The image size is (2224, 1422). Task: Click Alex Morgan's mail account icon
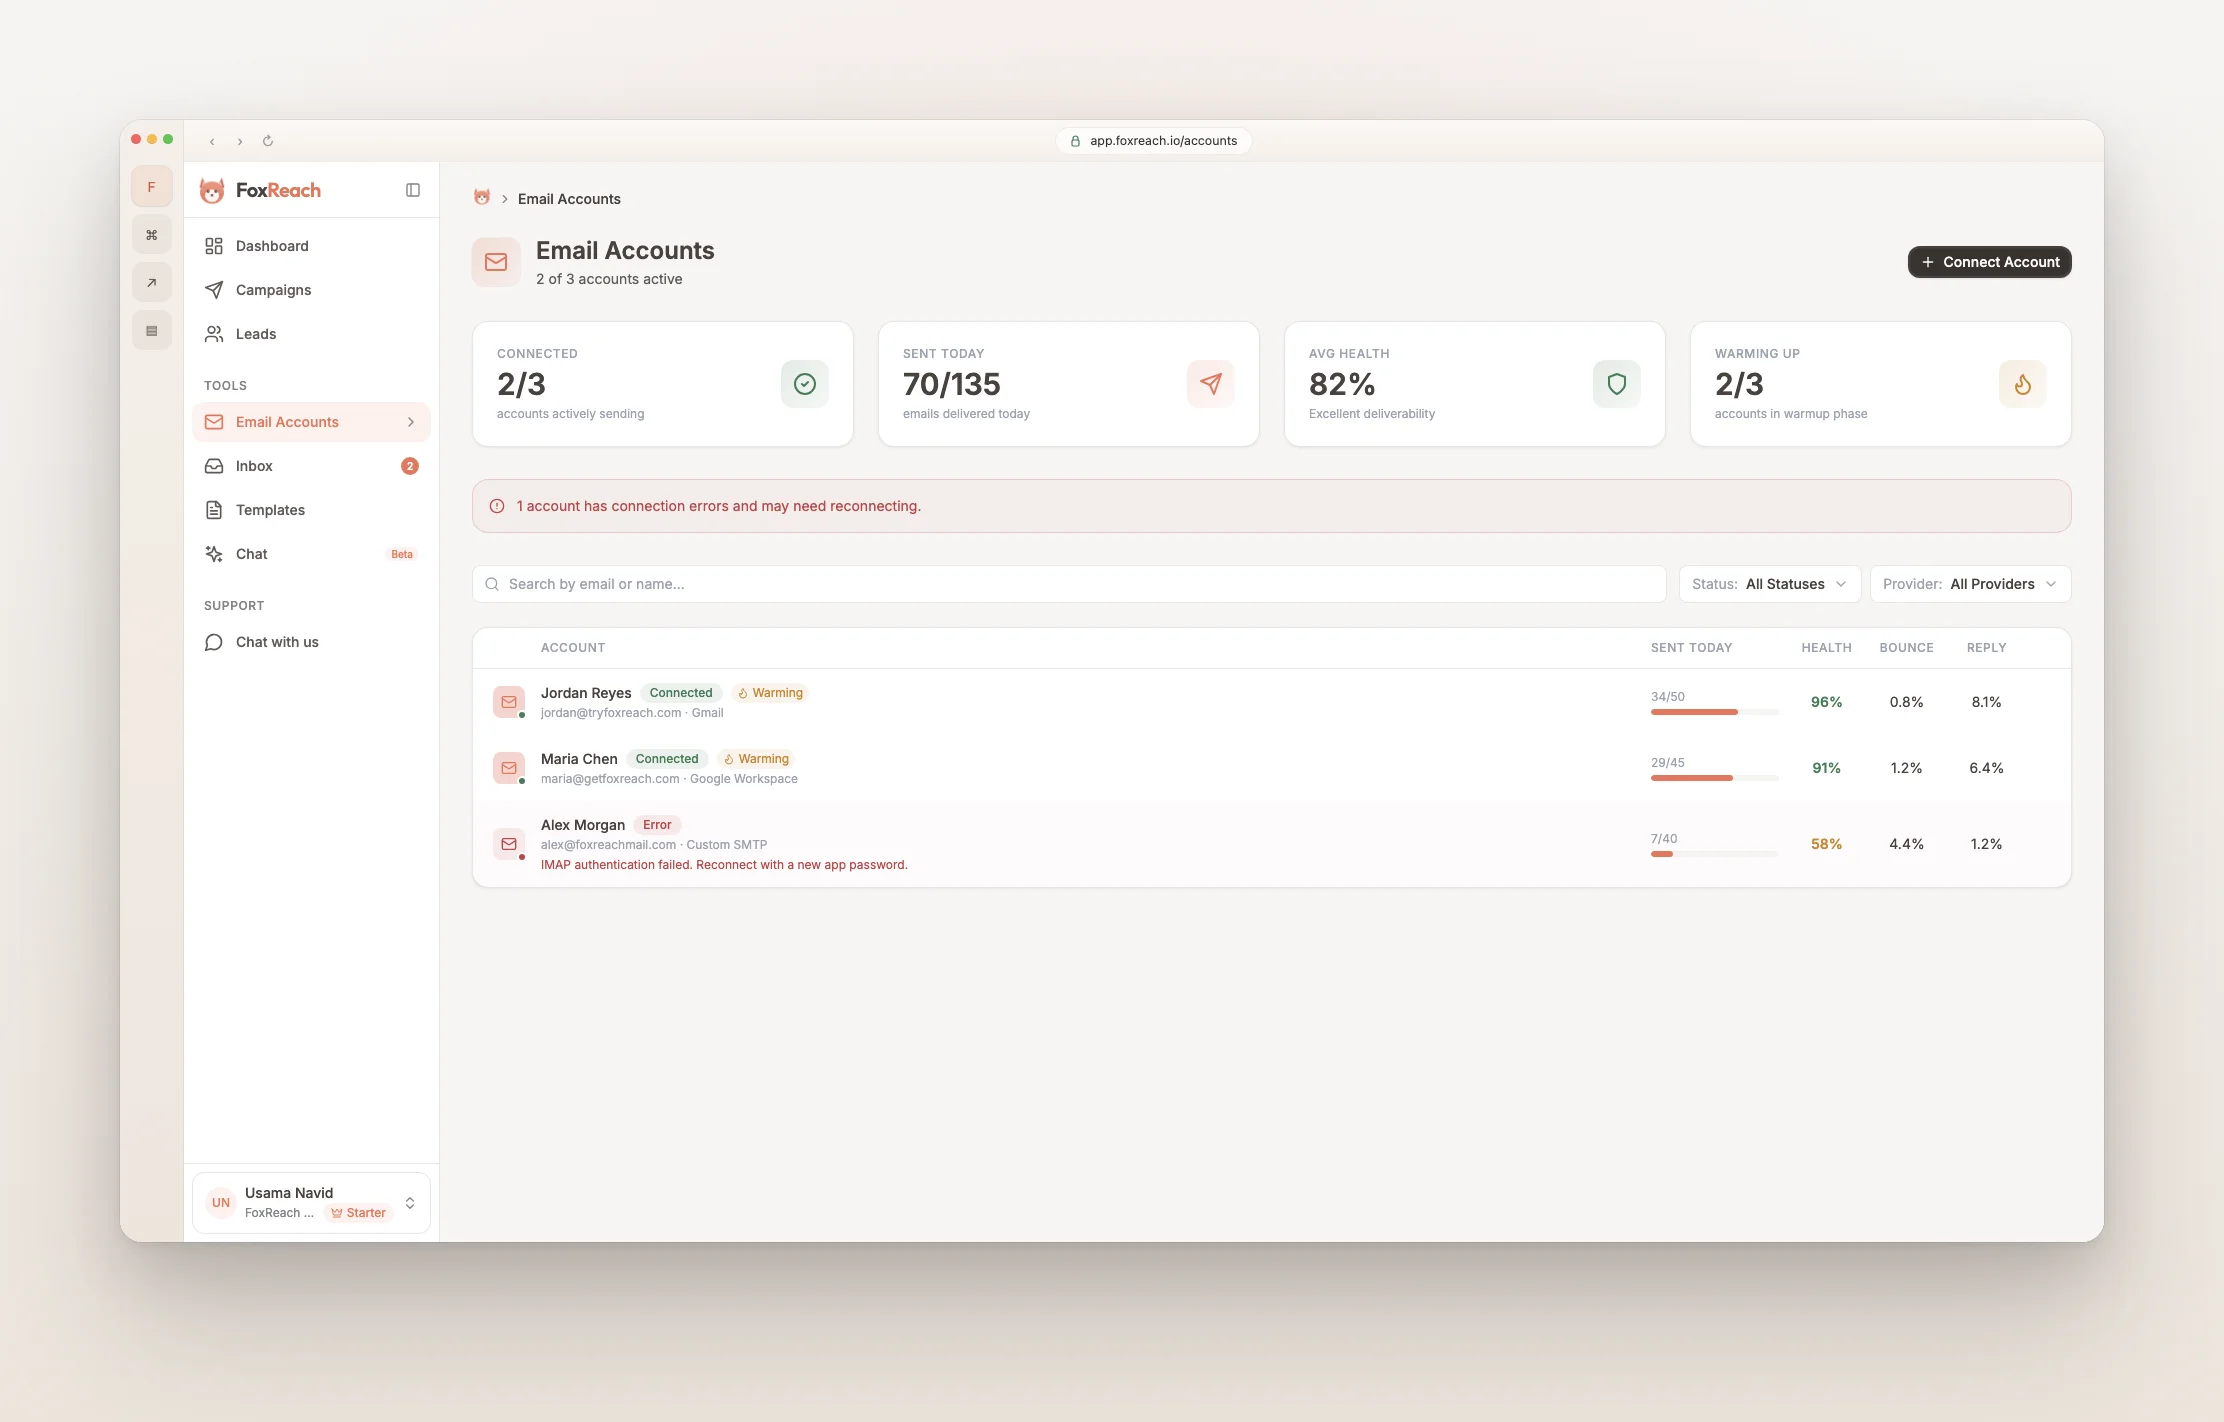coord(509,844)
